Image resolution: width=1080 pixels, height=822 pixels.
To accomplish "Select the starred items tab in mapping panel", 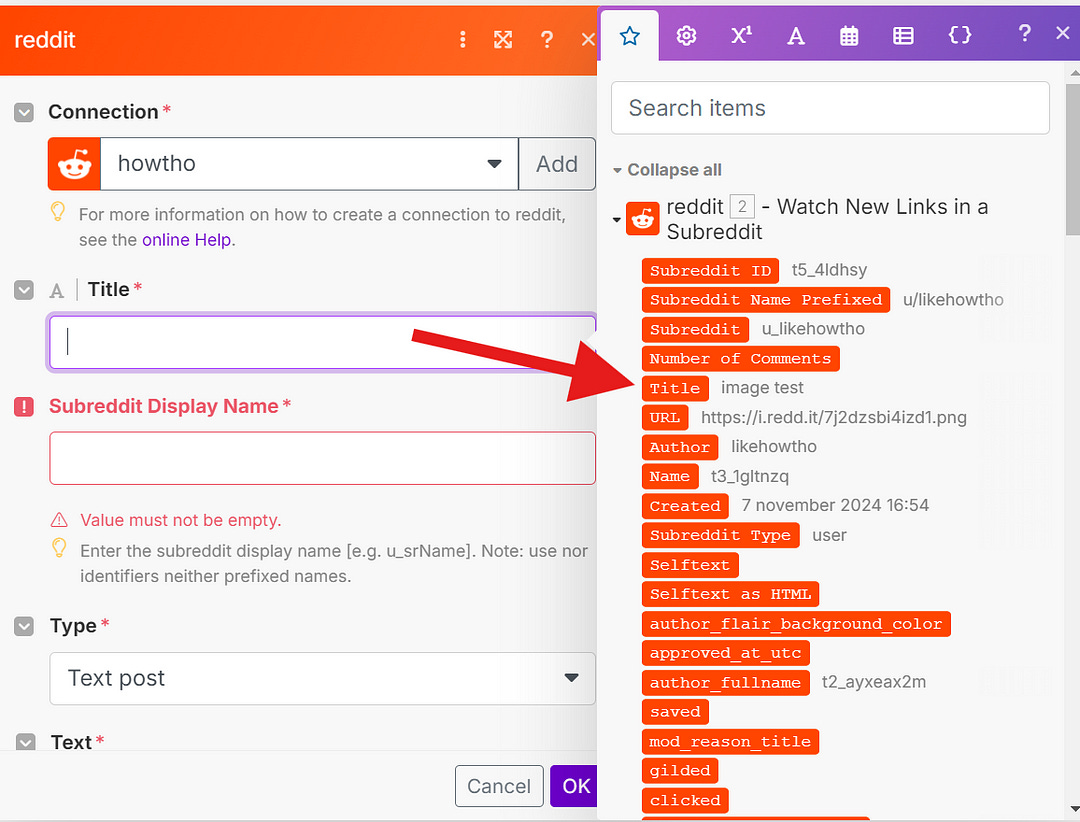I will (630, 36).
